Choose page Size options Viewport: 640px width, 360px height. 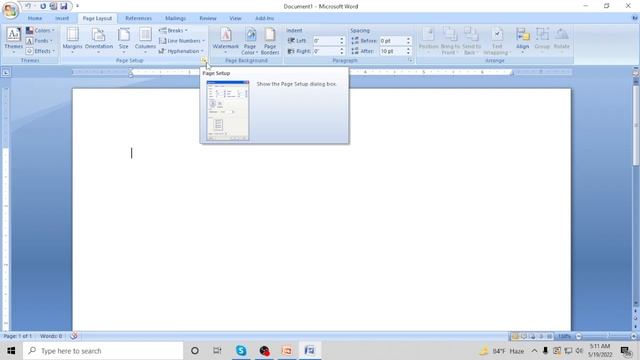point(124,41)
